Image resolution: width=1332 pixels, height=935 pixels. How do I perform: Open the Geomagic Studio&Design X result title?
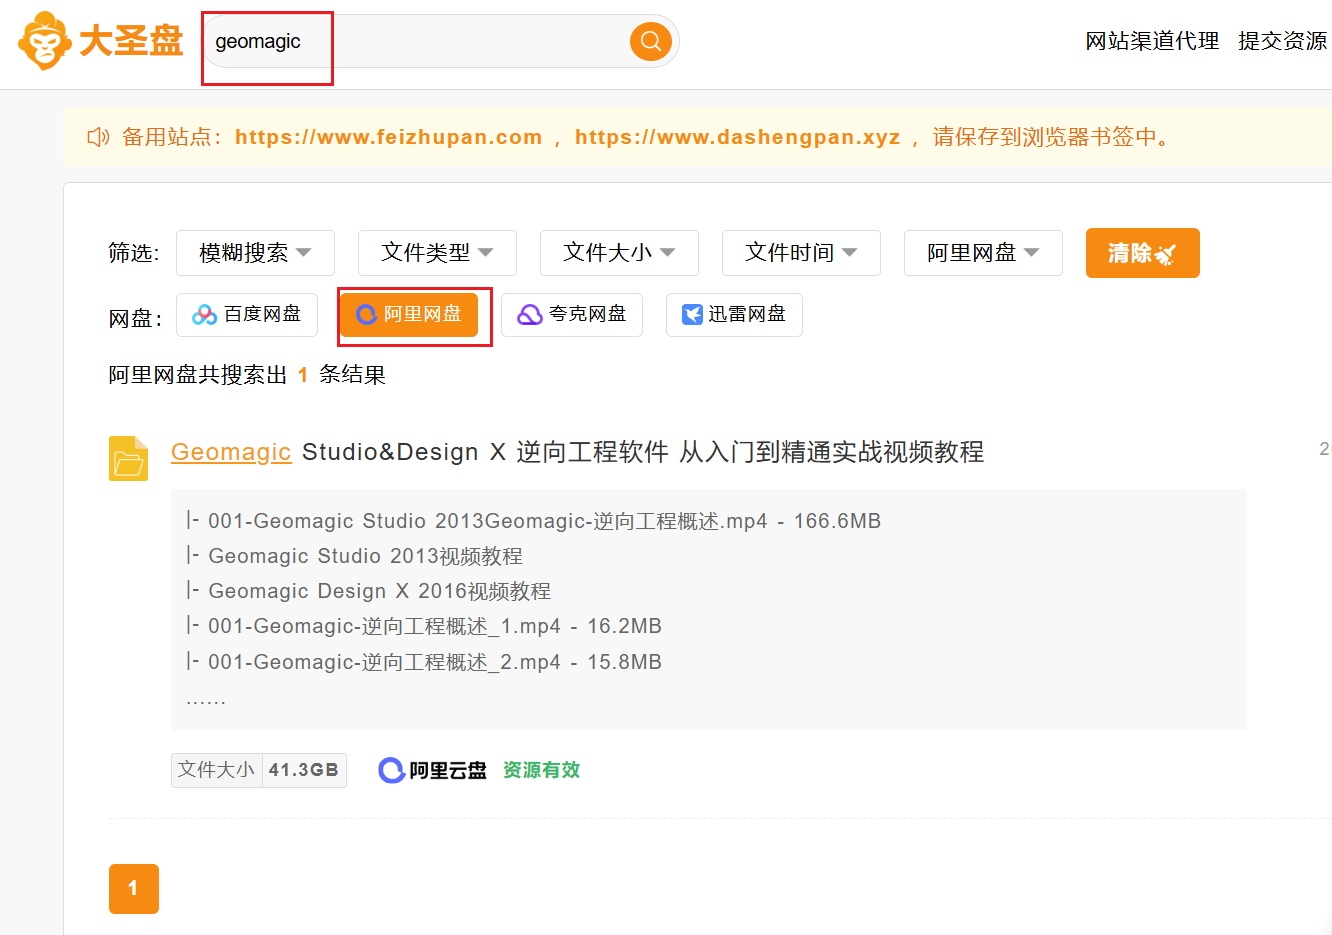577,452
